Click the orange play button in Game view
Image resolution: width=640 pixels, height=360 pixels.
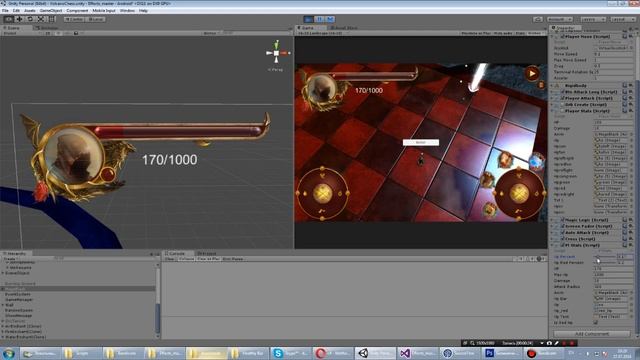532,73
